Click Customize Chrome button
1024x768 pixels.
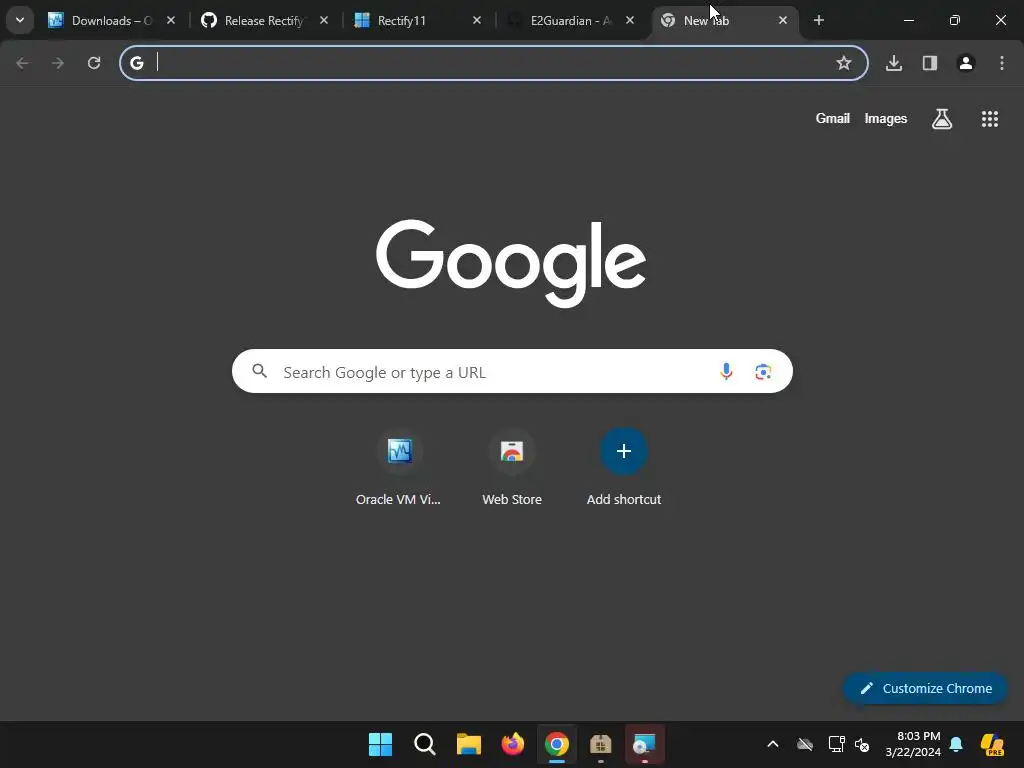pos(925,688)
